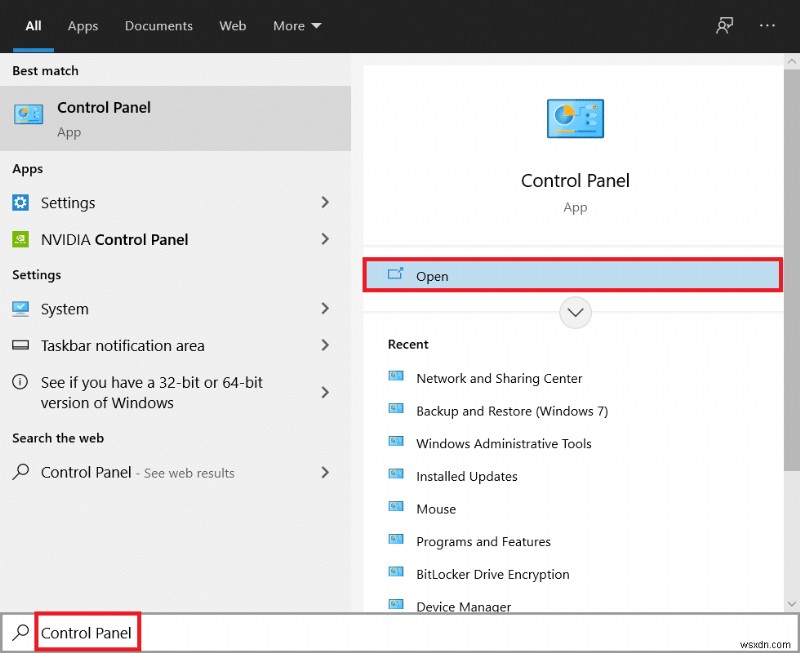Viewport: 800px width, 653px height.
Task: Switch to the Documents search tab
Action: click(x=158, y=26)
